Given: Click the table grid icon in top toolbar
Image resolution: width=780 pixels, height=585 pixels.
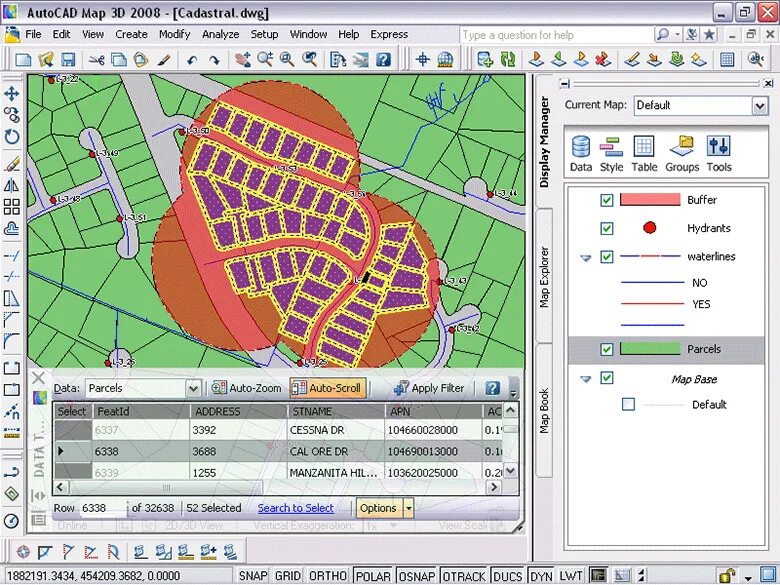Looking at the screenshot, I should (x=727, y=60).
